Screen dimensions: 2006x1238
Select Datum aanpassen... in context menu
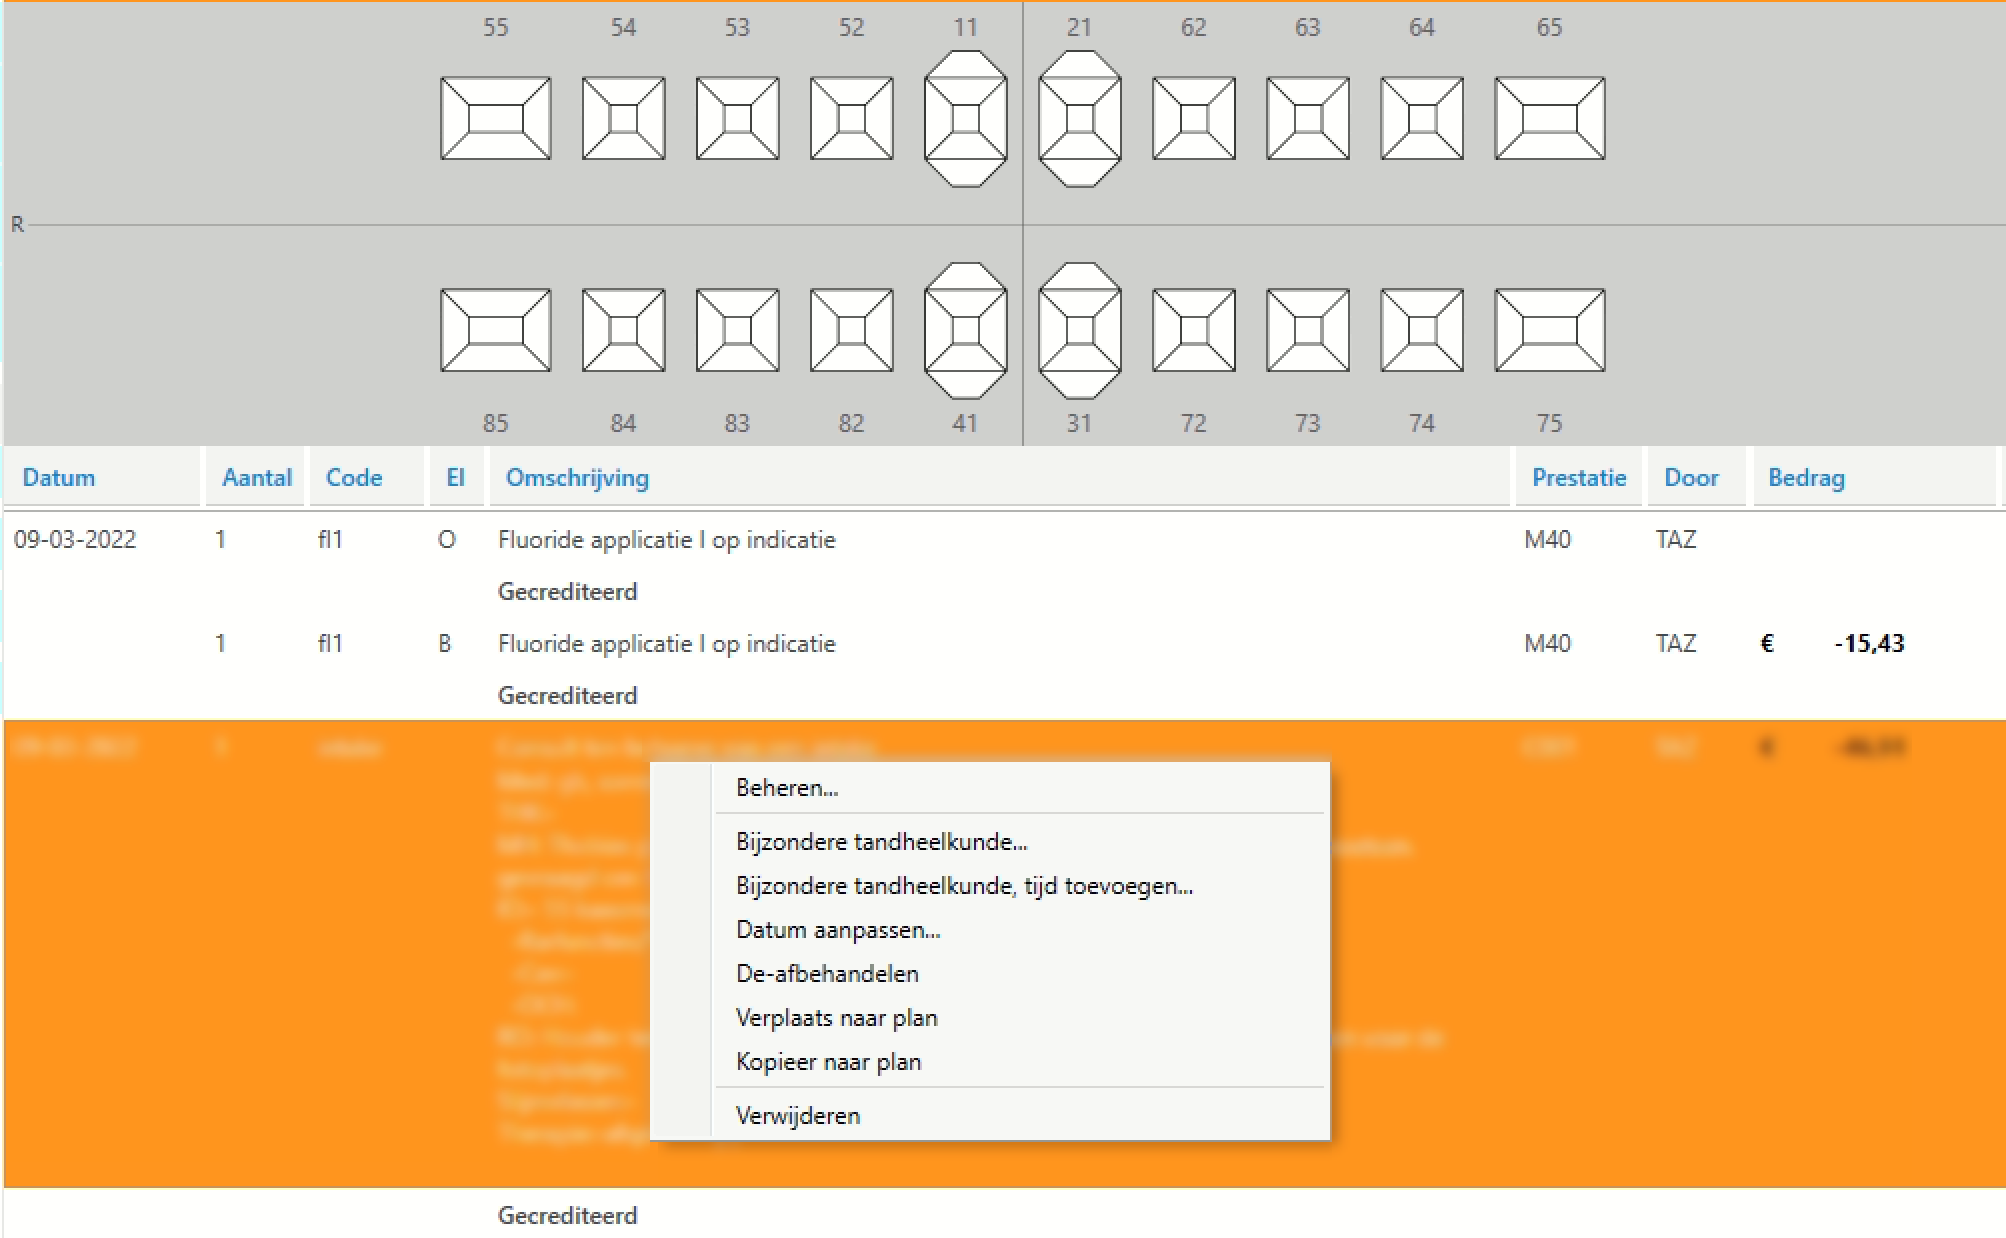[x=990, y=930]
